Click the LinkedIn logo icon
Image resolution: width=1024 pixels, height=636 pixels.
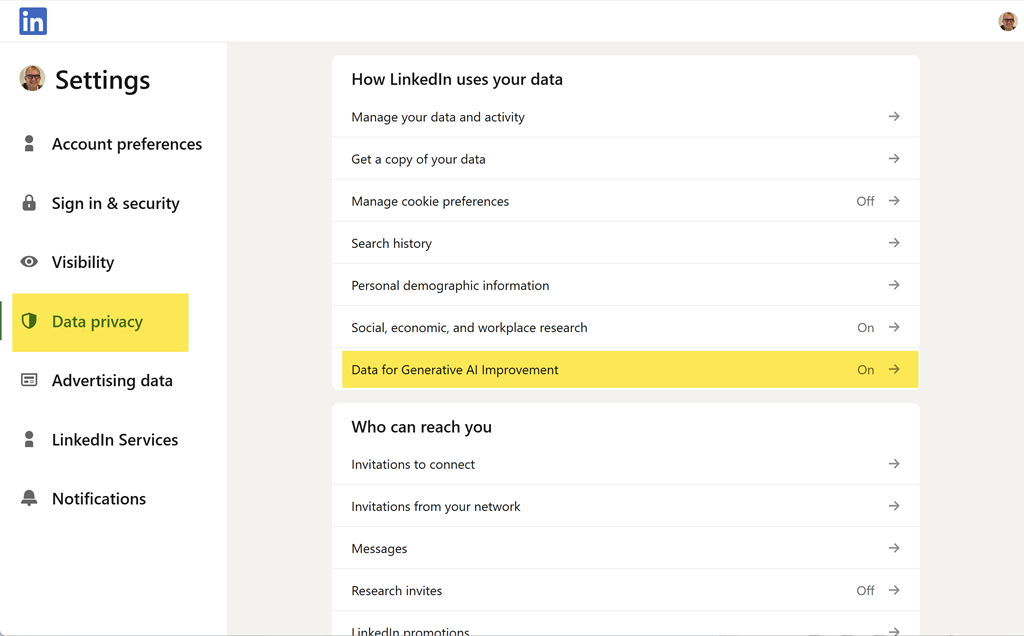tap(33, 21)
